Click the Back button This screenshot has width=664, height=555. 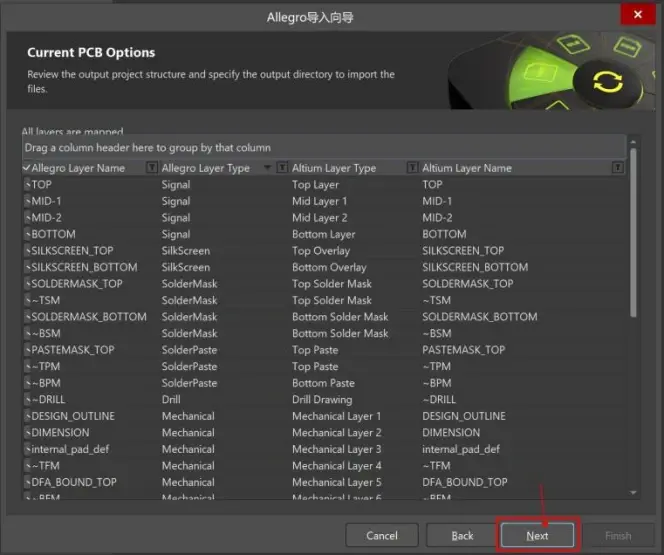462,536
